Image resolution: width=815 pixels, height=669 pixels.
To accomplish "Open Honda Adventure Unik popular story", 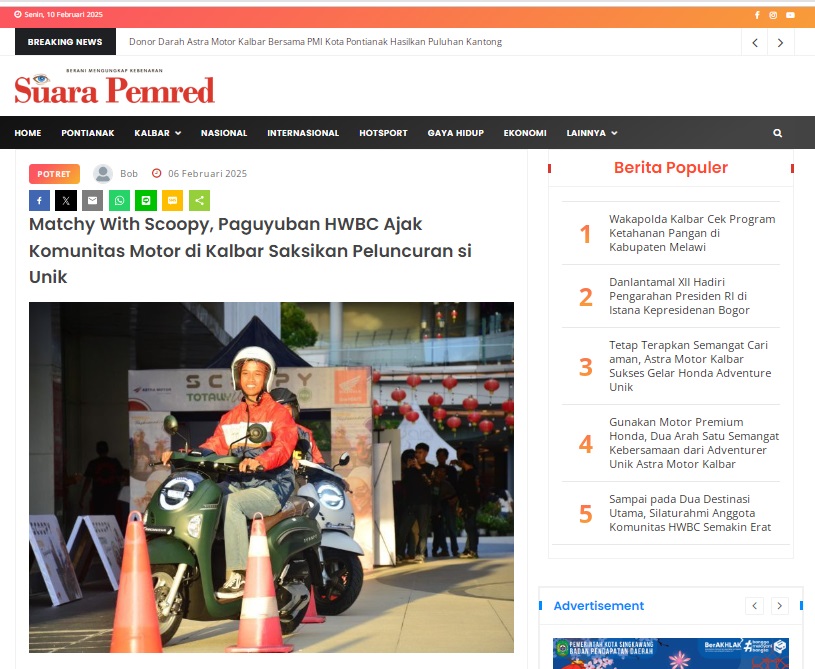I will tap(690, 366).
